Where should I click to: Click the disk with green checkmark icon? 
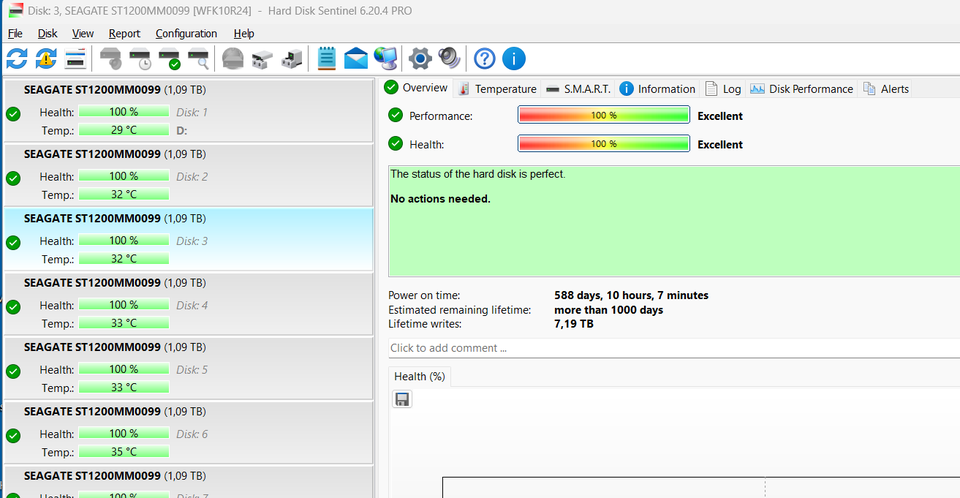[x=170, y=59]
